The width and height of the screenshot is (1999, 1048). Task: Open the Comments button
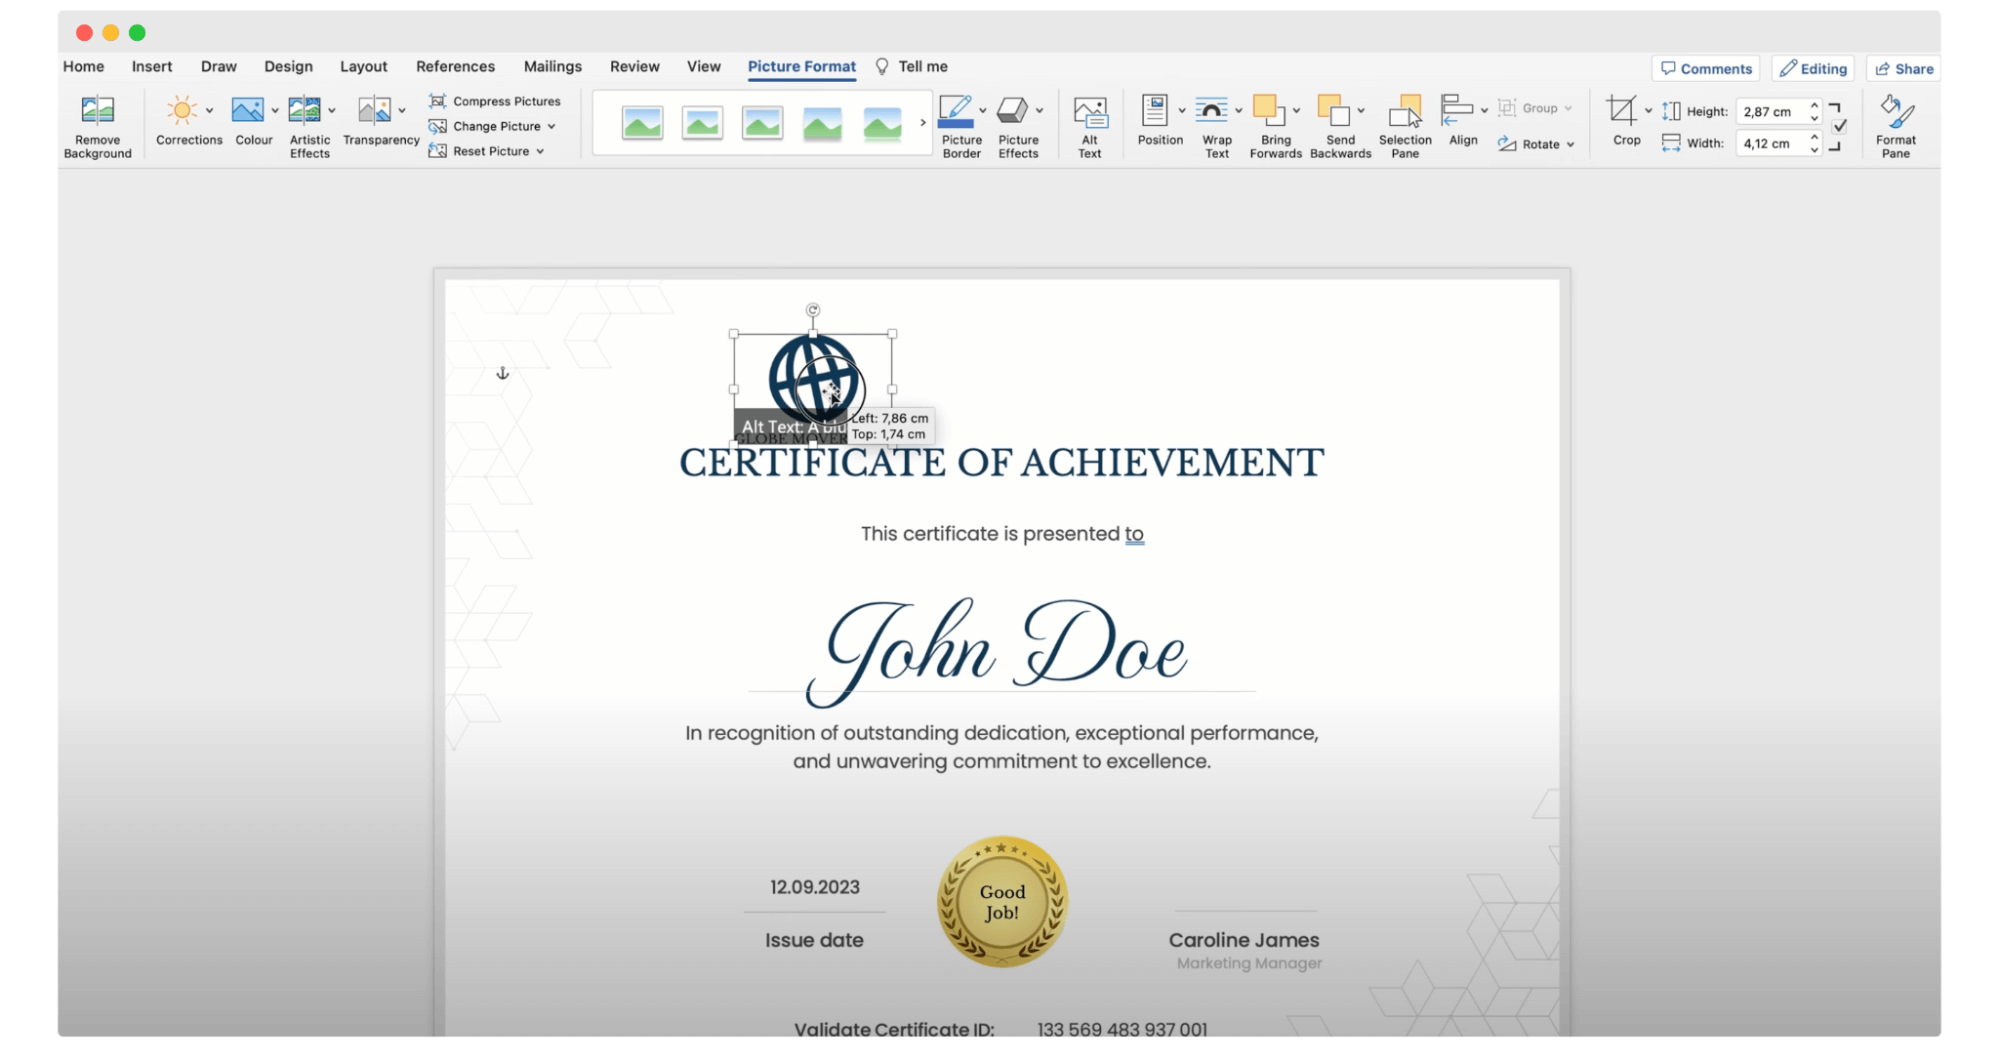click(1706, 68)
